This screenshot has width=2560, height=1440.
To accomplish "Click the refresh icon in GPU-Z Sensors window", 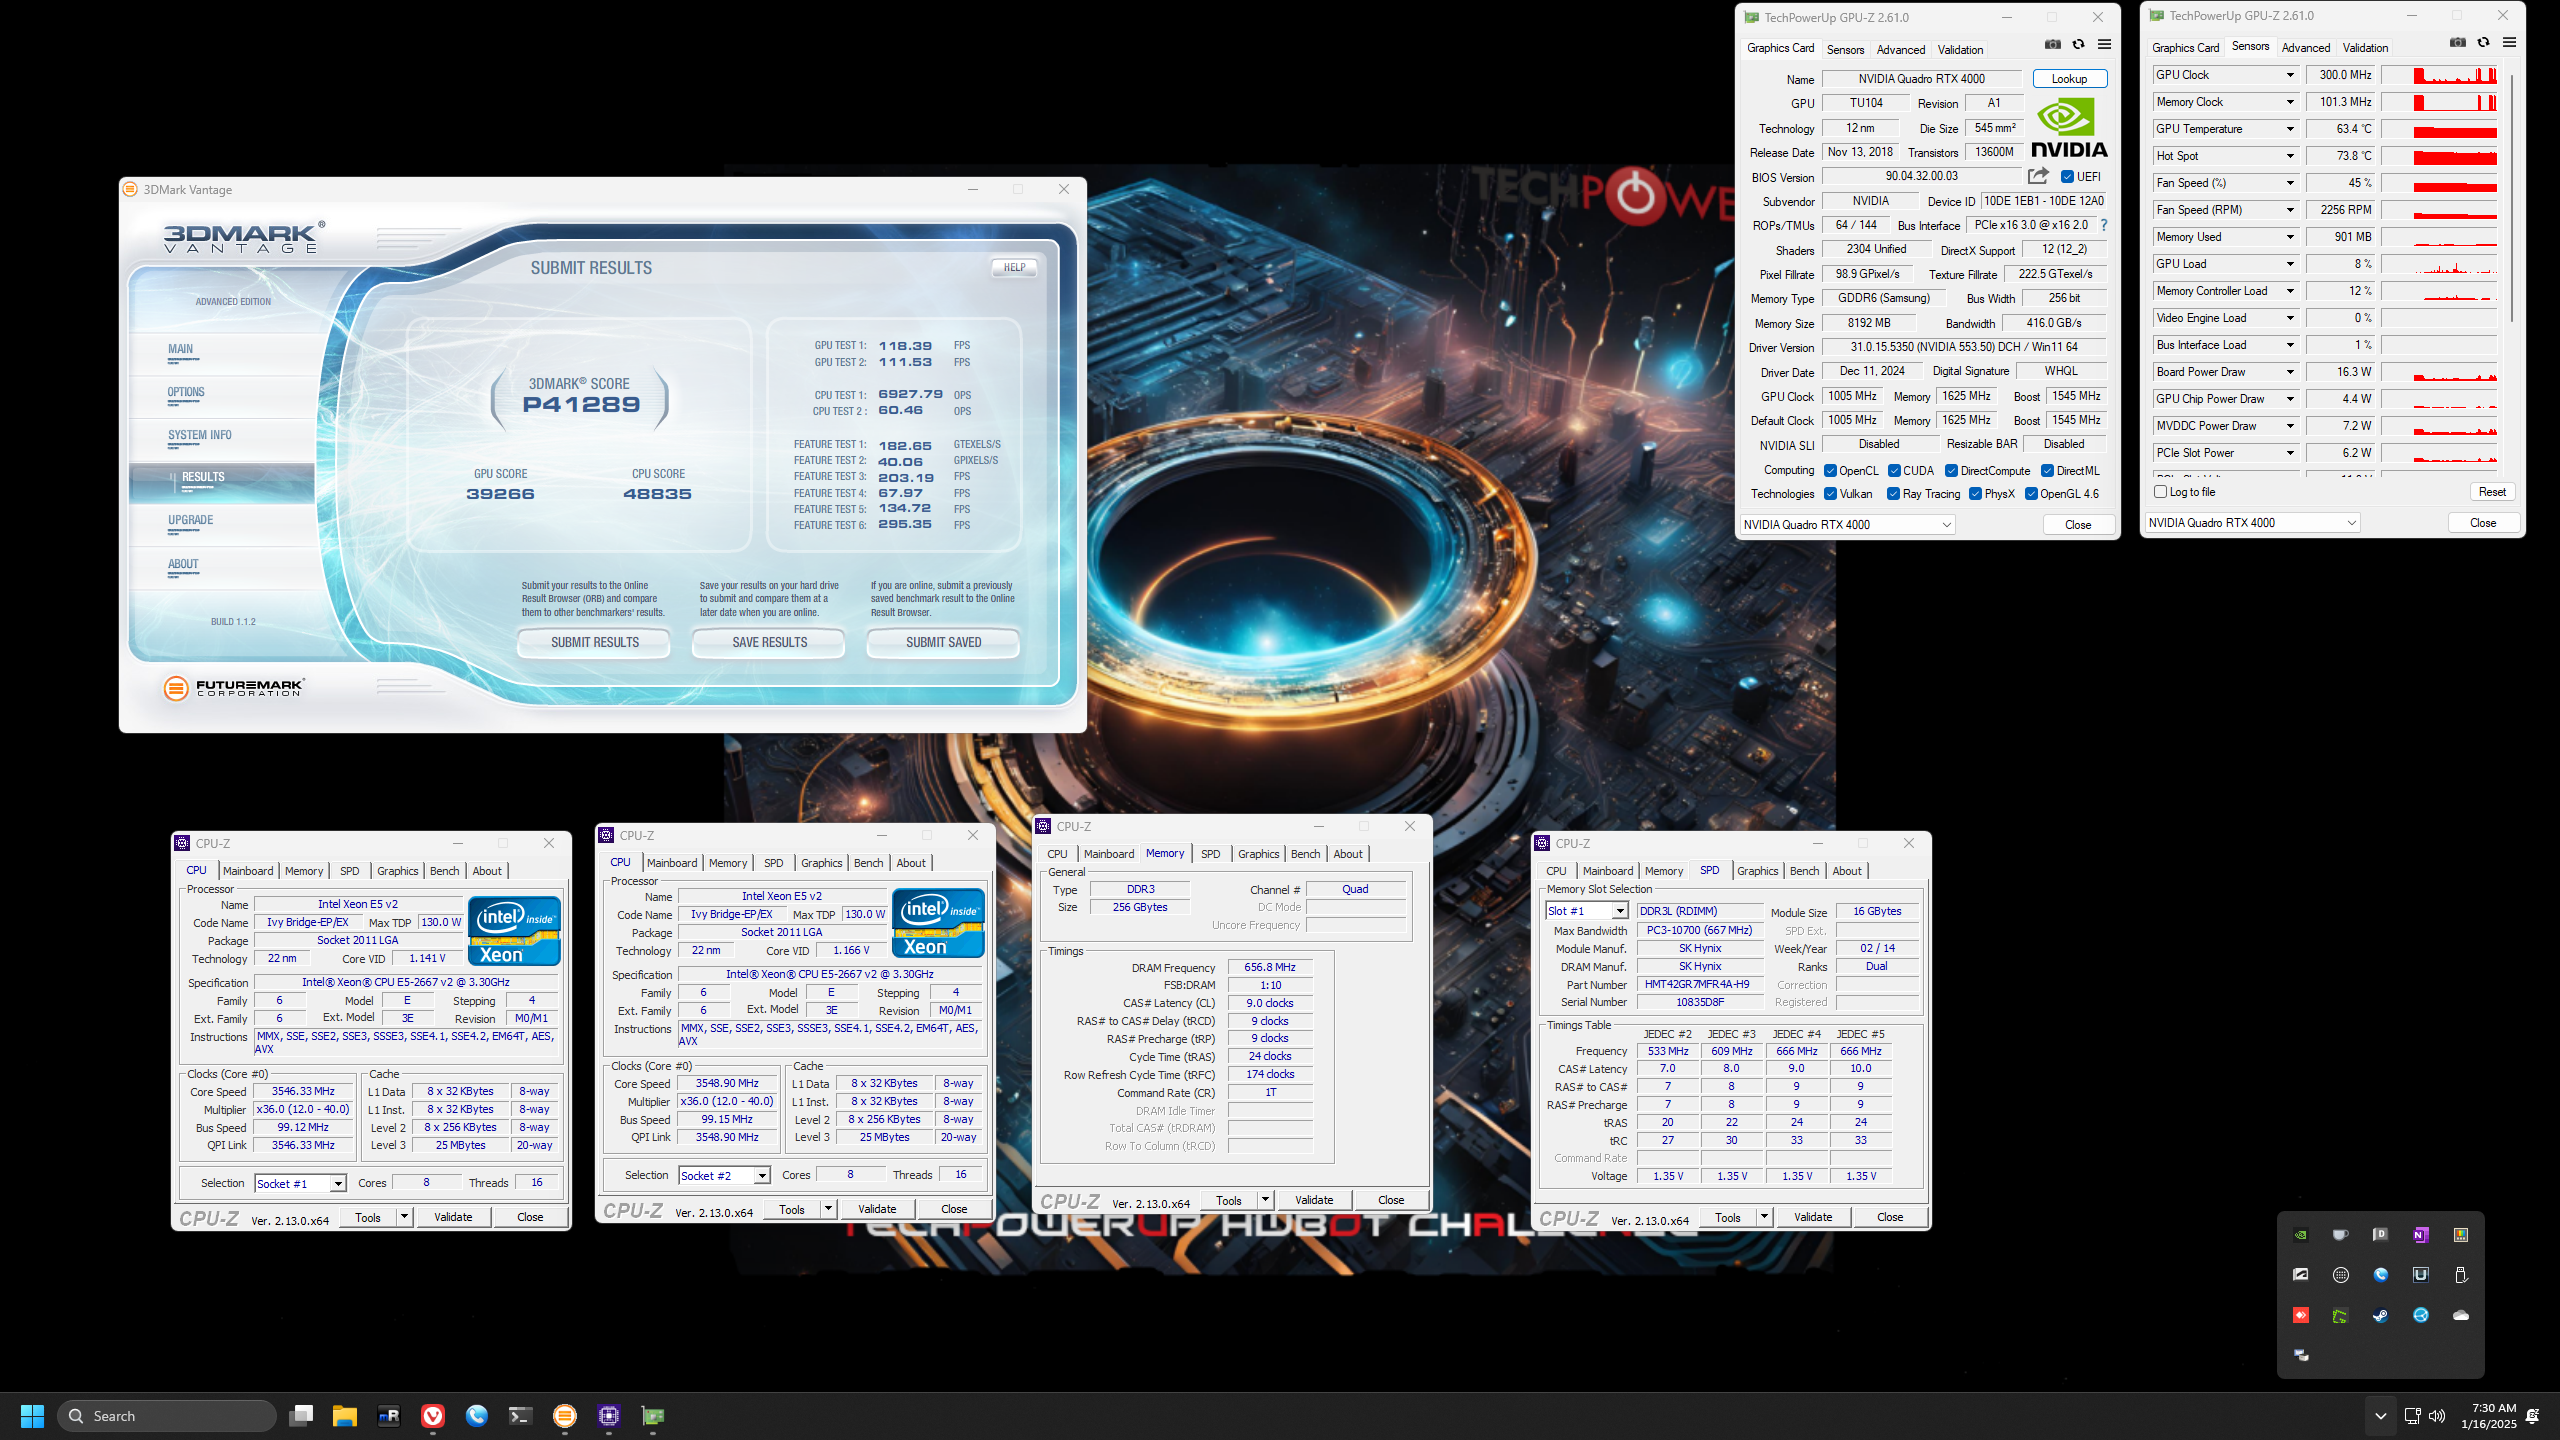I will 2483,42.
